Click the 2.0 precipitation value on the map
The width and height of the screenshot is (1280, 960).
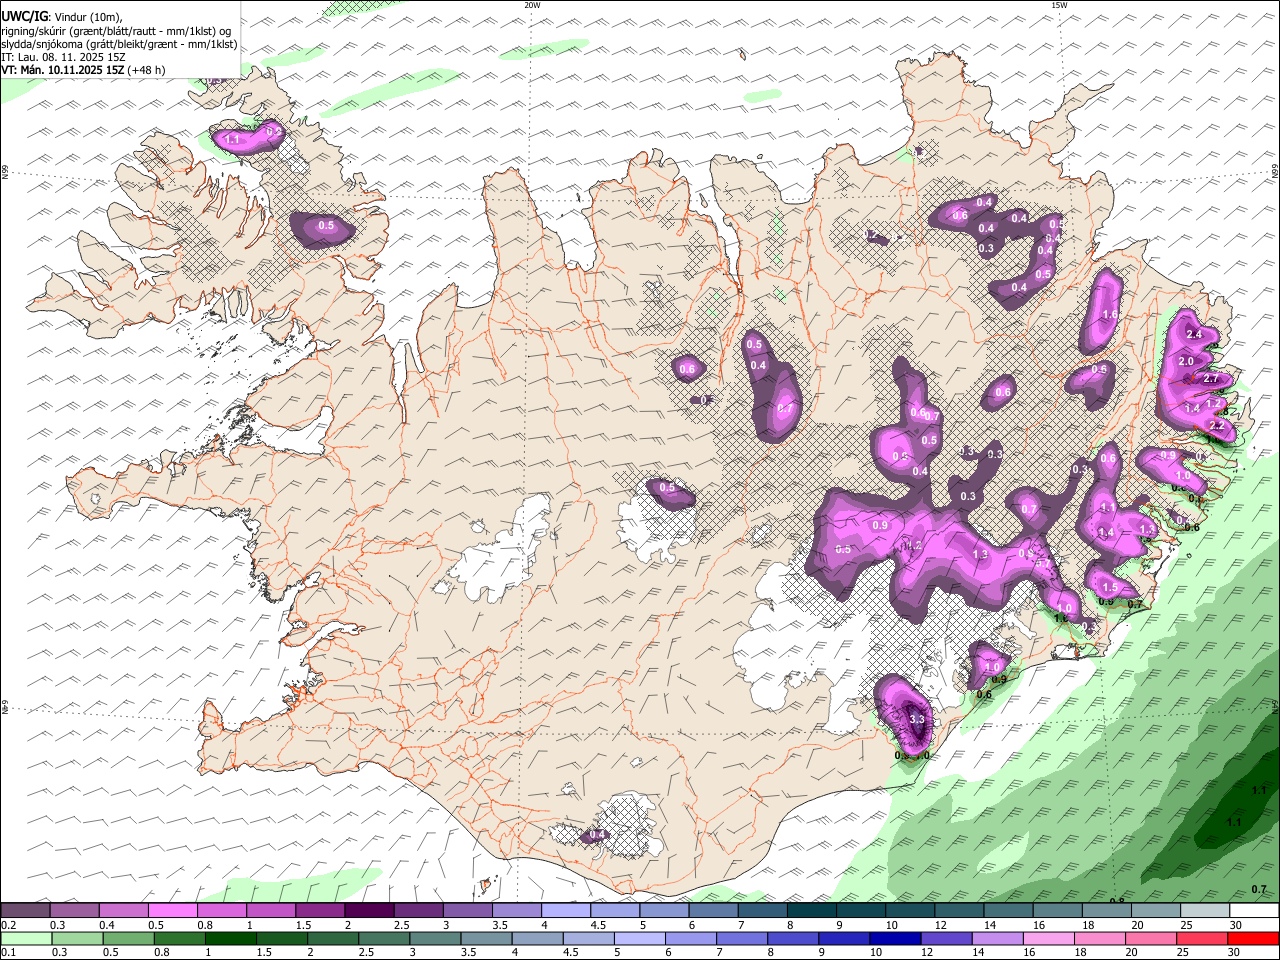[x=1187, y=361]
